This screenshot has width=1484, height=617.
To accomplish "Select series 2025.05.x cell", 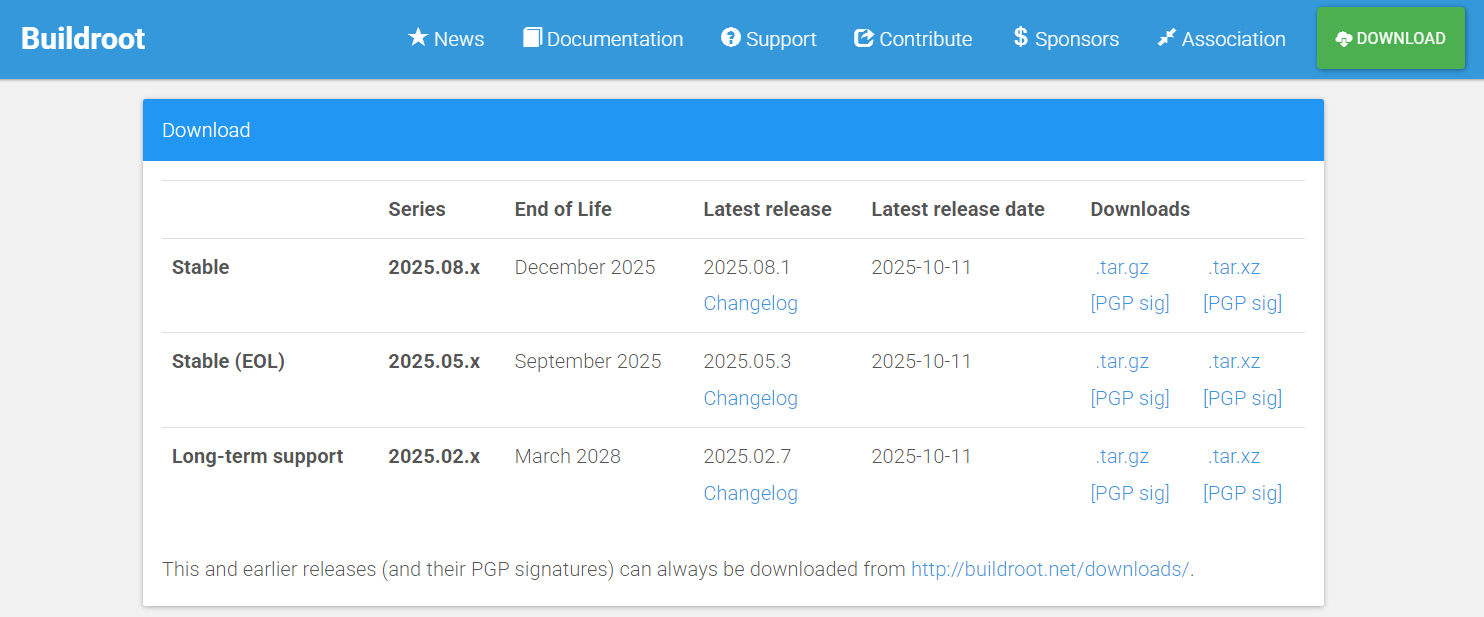I will point(434,361).
